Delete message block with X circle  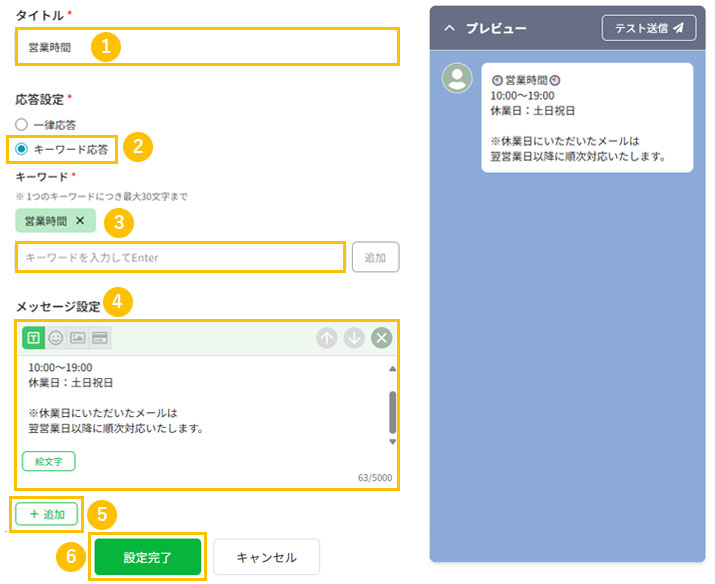pos(381,338)
